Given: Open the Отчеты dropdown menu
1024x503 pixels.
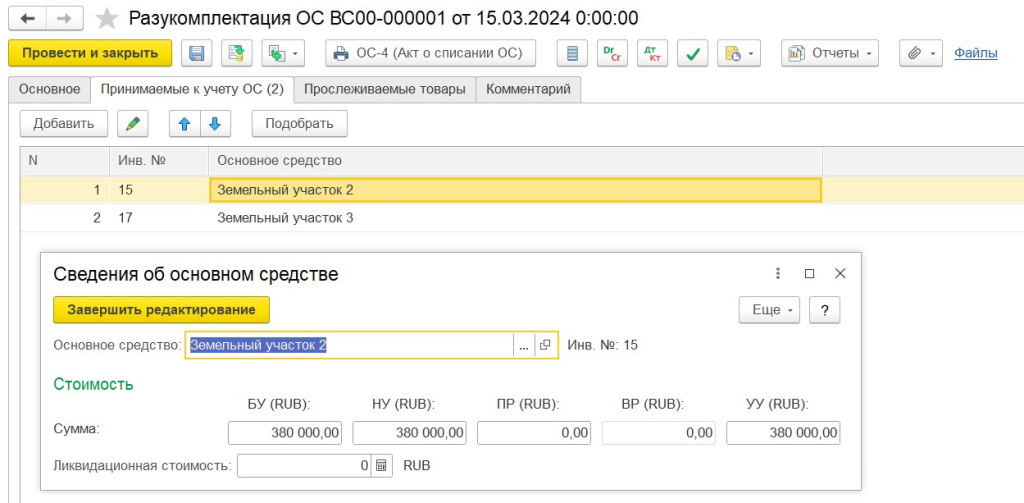Looking at the screenshot, I should point(829,53).
